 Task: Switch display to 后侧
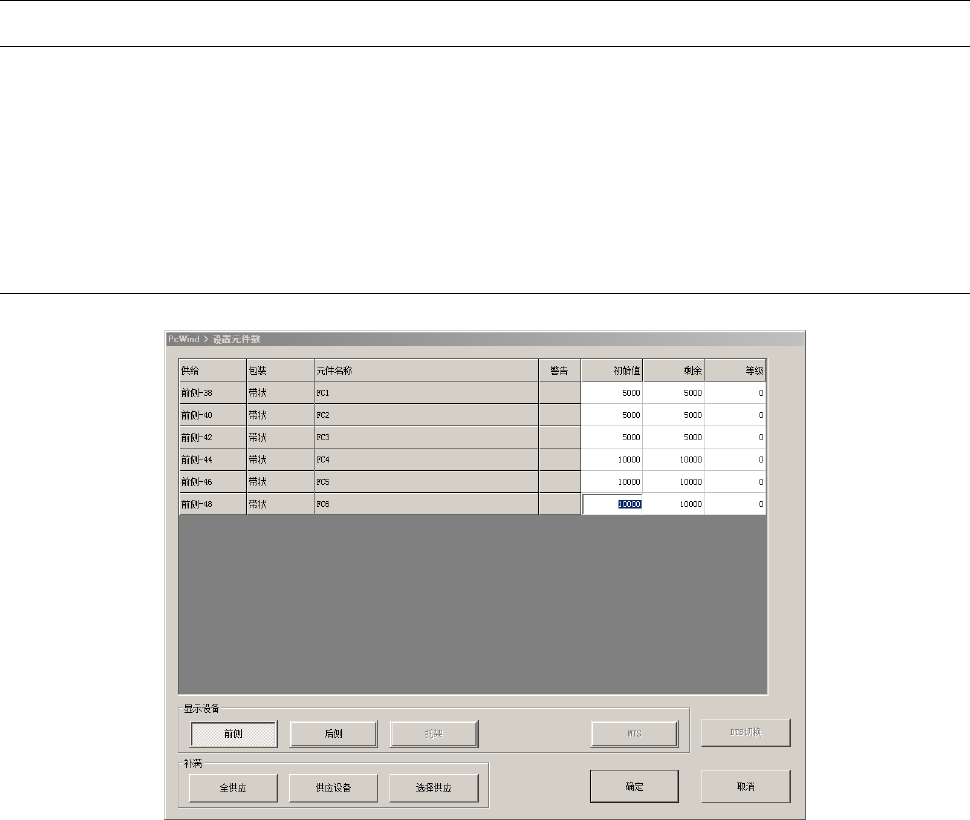(333, 734)
